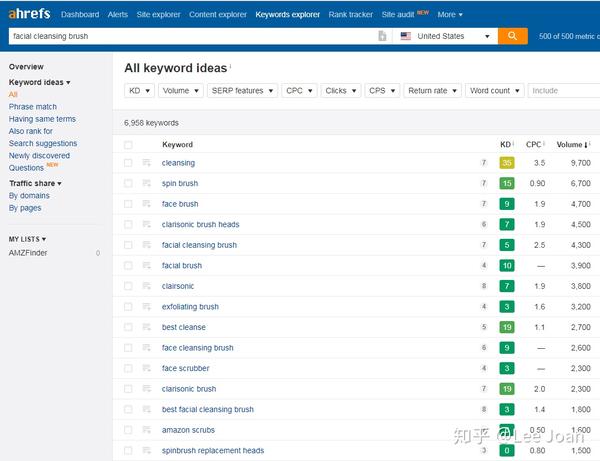Go to Rank tracker
This screenshot has width=600, height=461.
pyautogui.click(x=351, y=15)
